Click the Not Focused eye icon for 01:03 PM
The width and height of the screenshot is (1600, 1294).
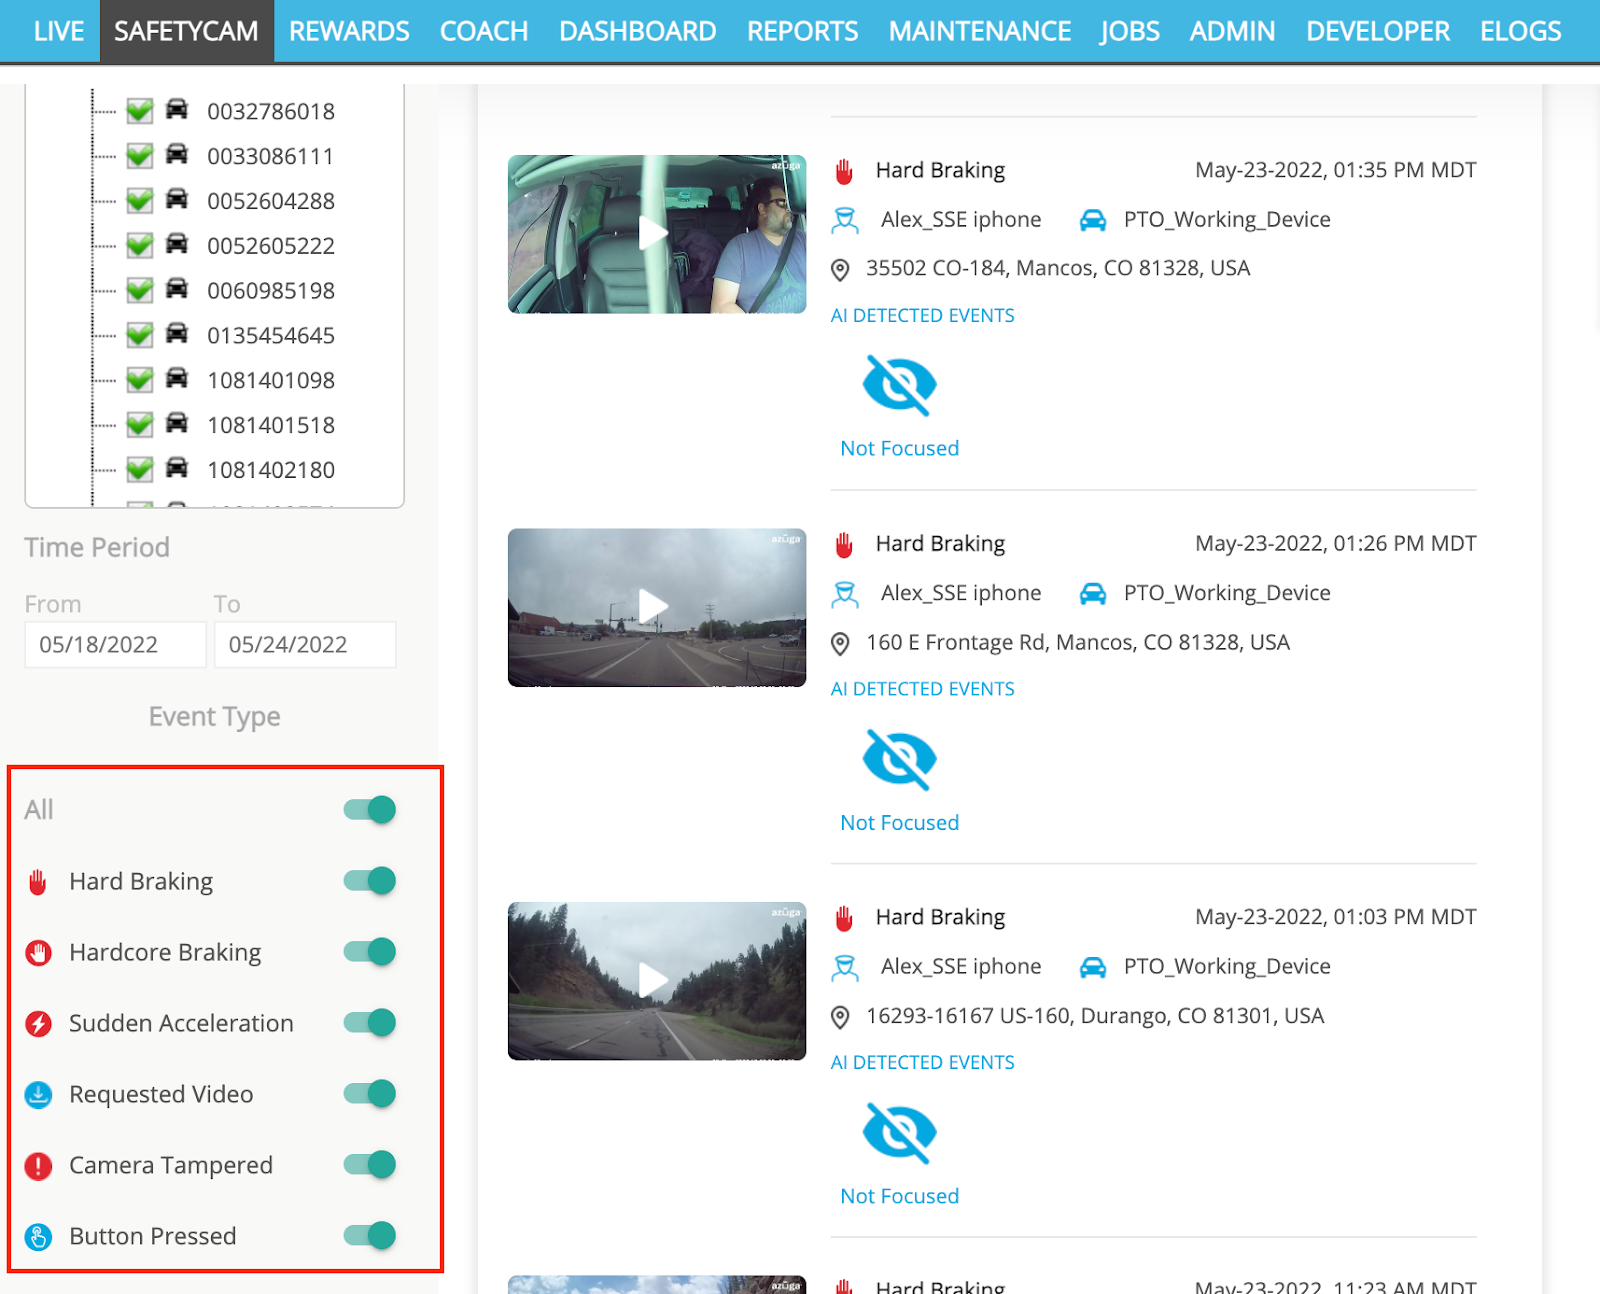899,1133
